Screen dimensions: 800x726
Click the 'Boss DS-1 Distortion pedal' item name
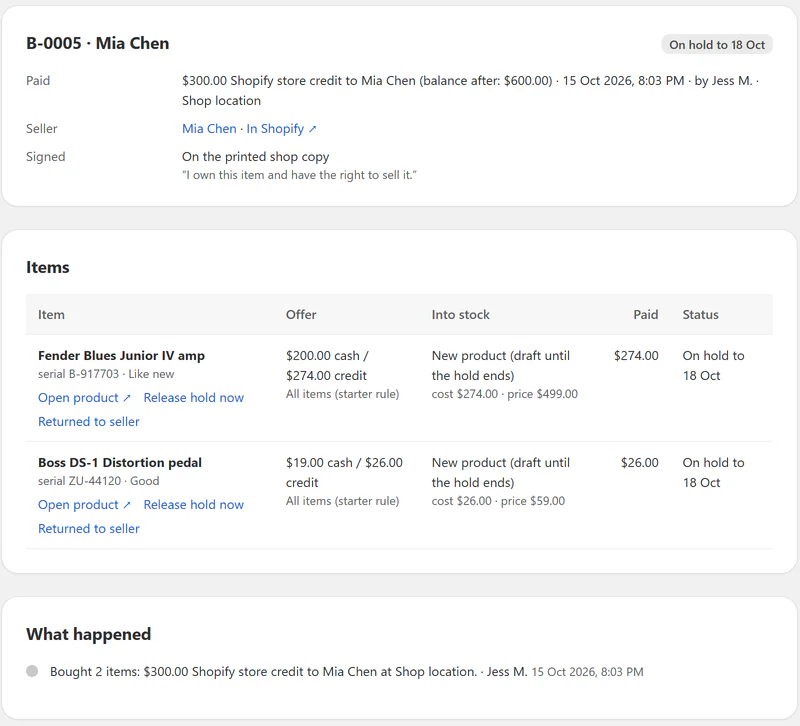pos(120,463)
